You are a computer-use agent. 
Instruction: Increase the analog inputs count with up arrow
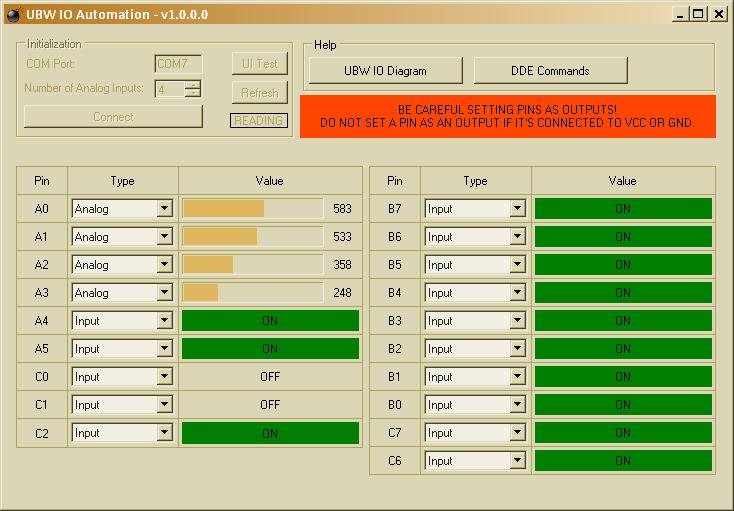(x=193, y=85)
